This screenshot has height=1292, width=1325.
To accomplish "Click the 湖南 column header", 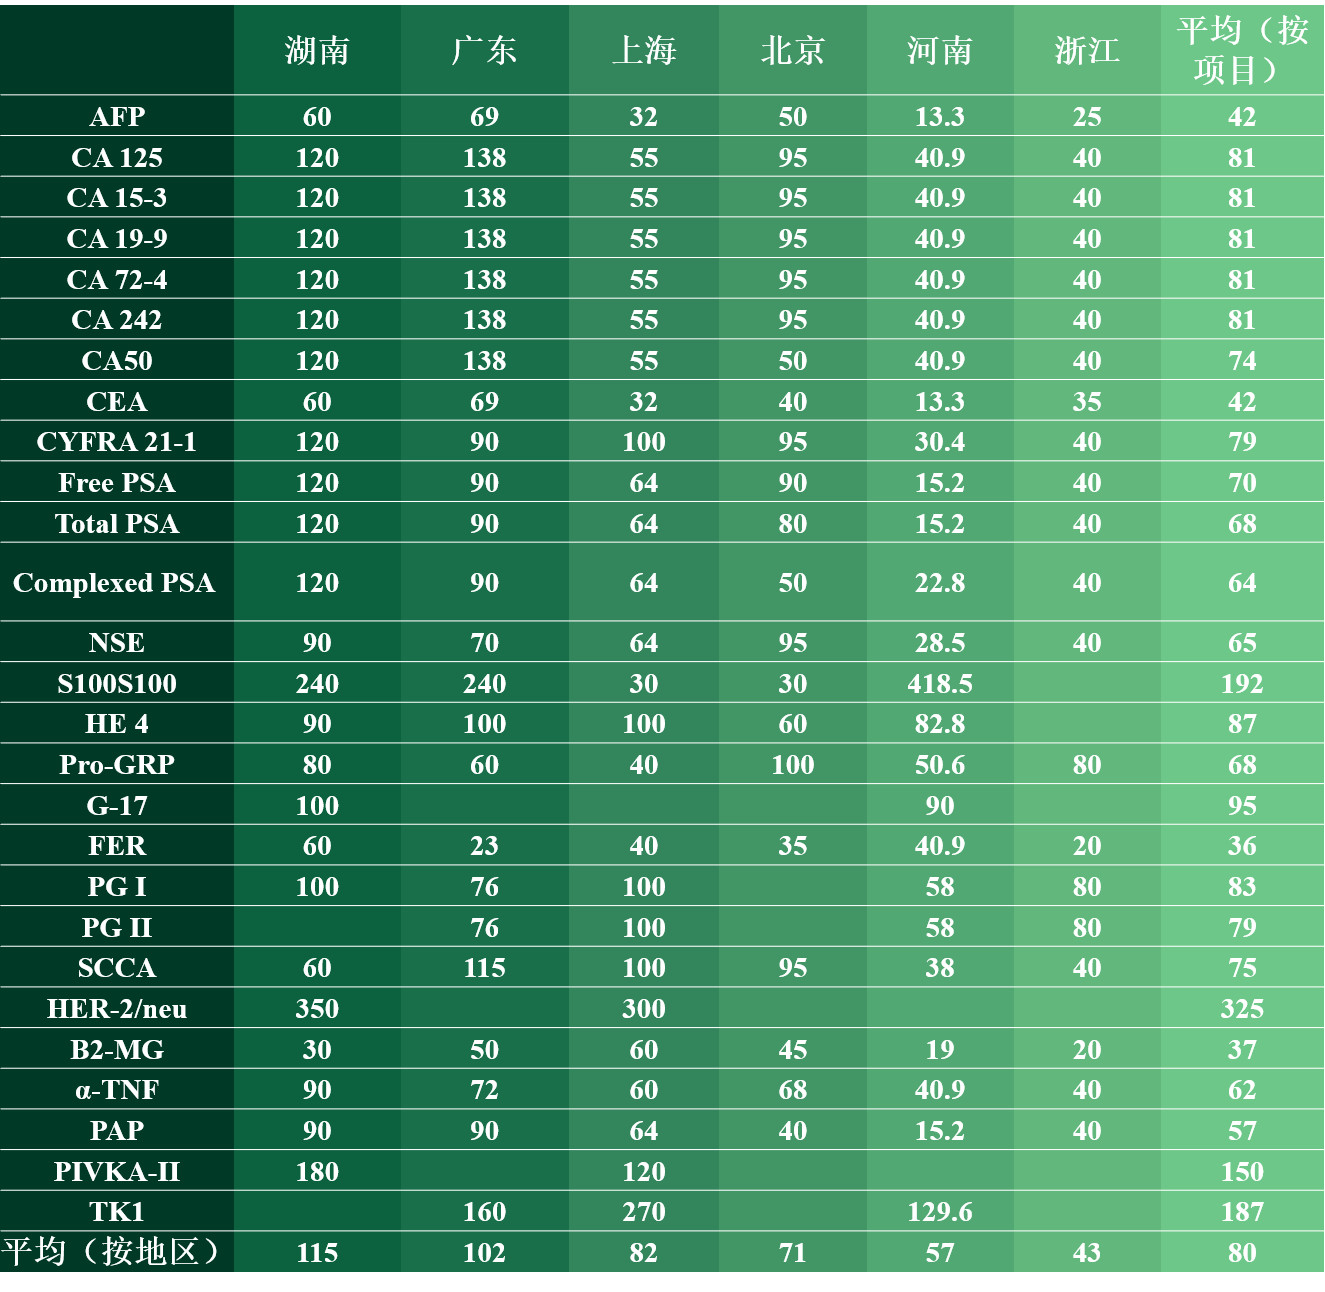I will click(x=317, y=51).
